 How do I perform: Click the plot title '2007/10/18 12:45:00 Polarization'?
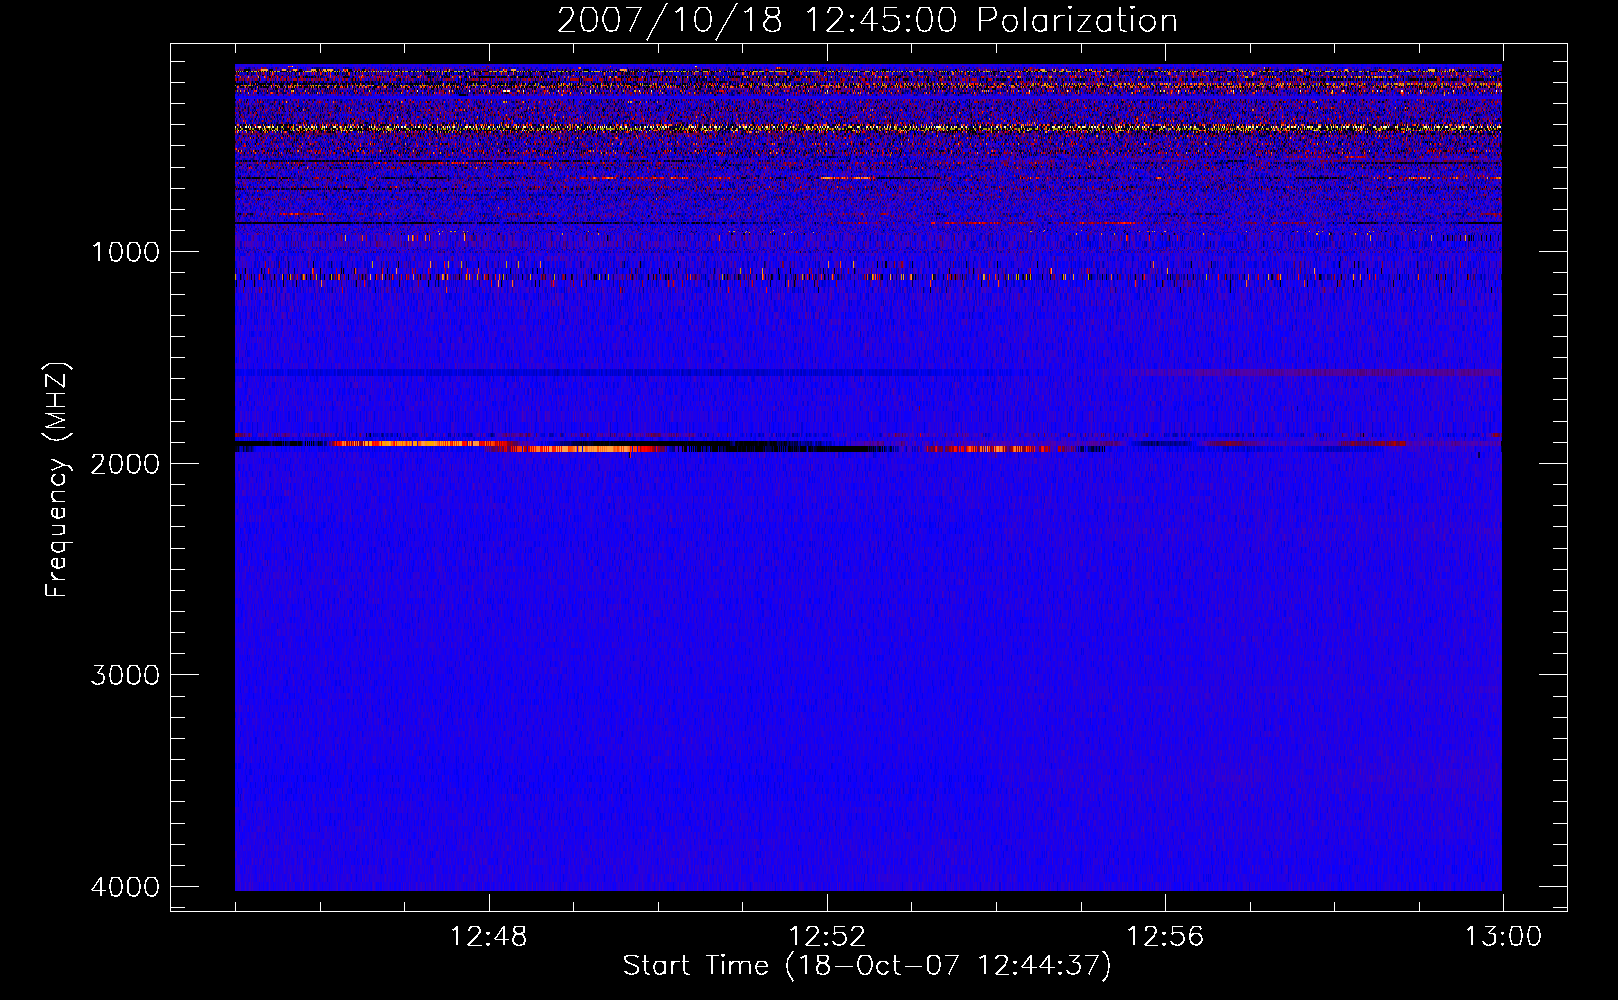pyautogui.click(x=867, y=20)
